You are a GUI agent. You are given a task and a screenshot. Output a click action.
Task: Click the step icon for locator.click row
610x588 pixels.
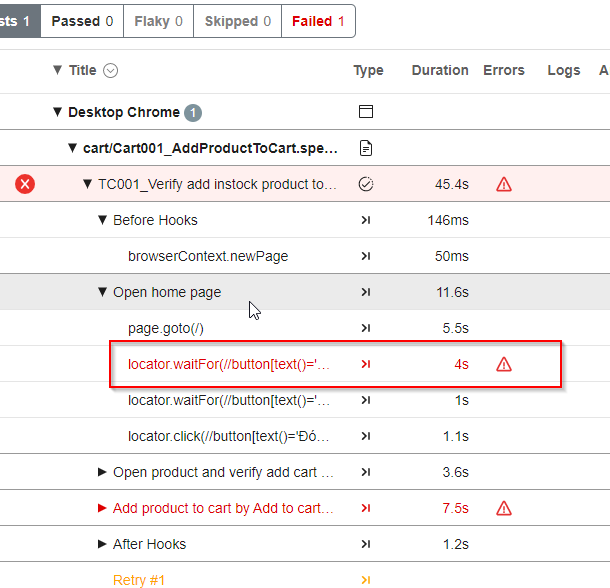366,436
